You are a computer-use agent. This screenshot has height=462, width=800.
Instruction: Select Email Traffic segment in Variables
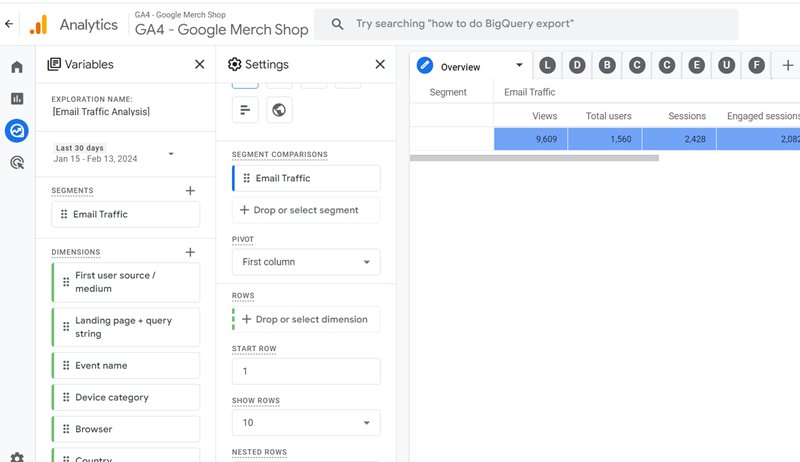point(126,214)
